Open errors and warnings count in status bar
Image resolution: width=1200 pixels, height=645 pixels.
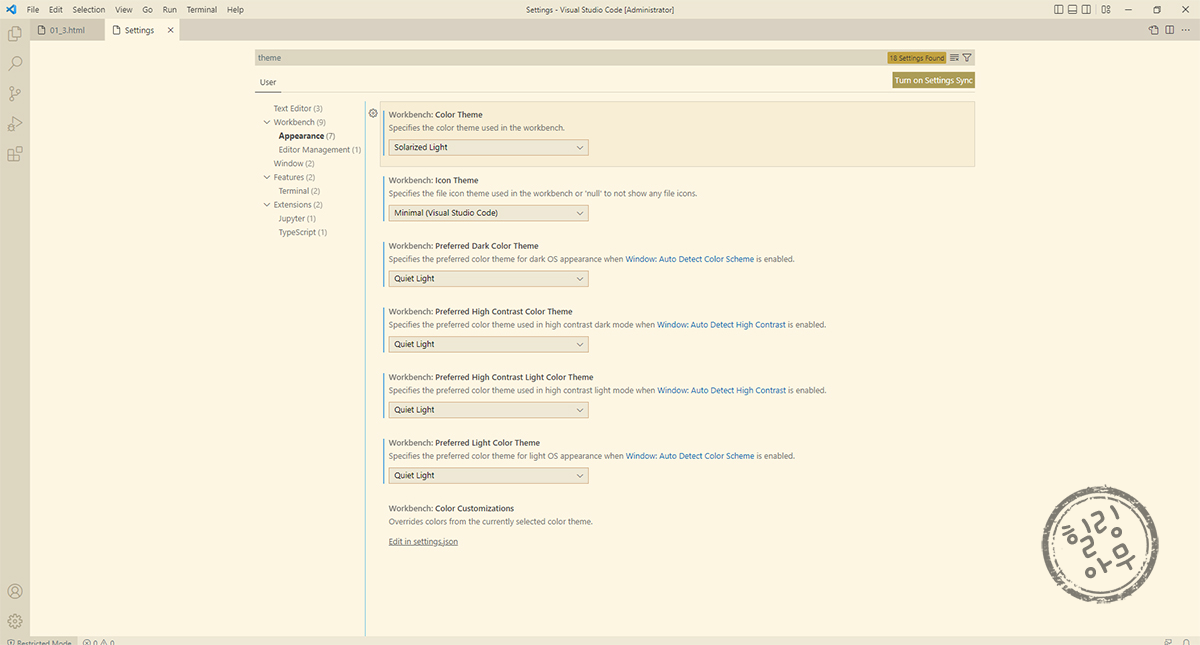98,642
